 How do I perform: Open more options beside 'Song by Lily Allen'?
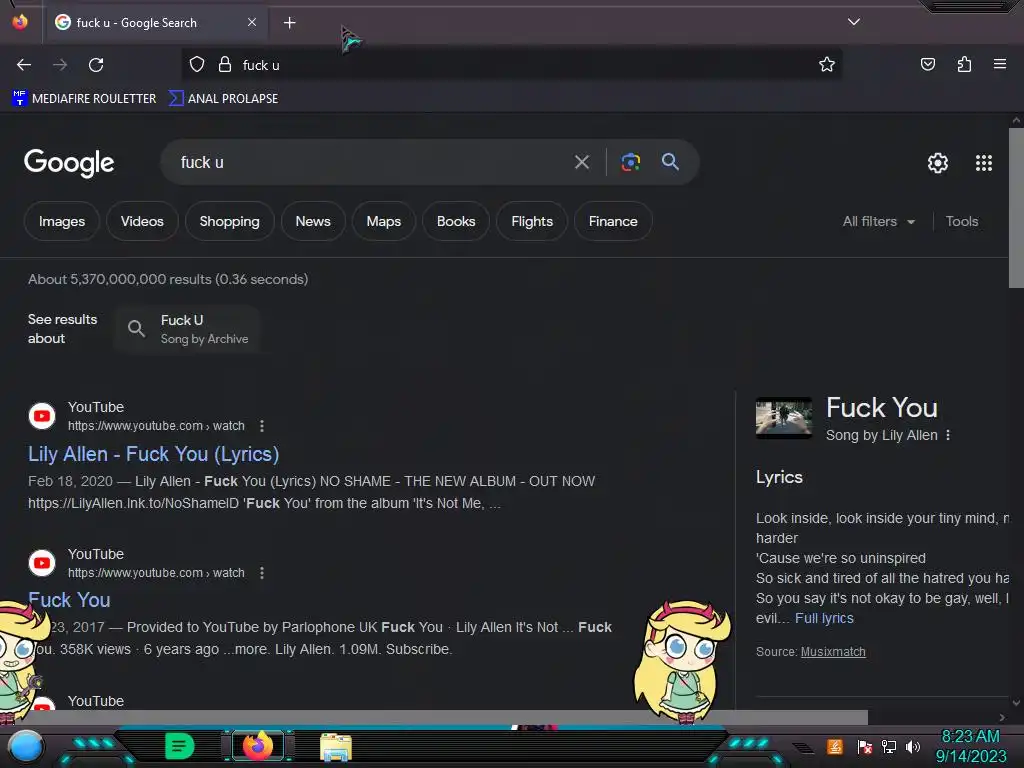[948, 435]
